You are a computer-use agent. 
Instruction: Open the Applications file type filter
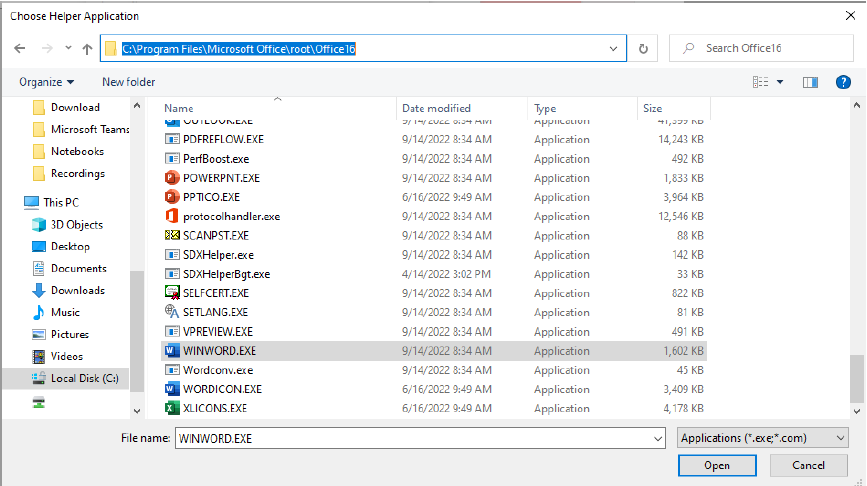[762, 438]
